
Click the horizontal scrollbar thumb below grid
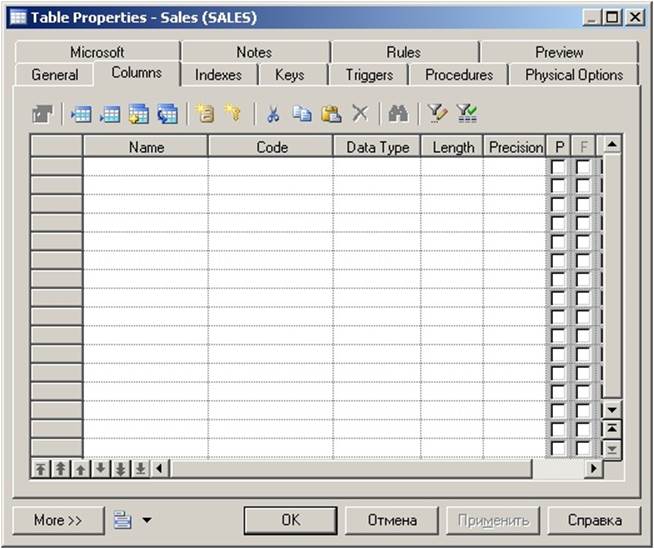(351, 469)
